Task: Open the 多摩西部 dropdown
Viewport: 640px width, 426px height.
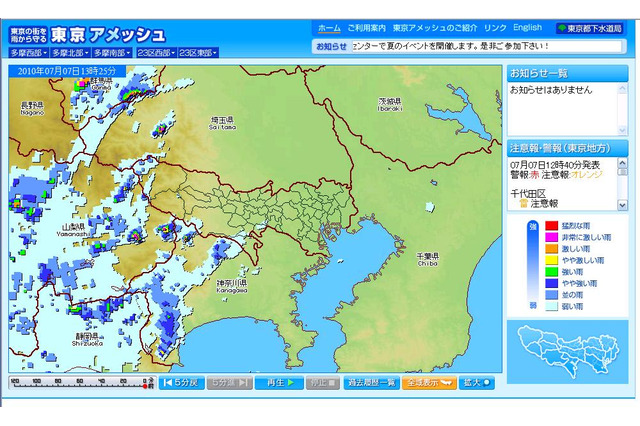Action: pyautogui.click(x=28, y=53)
